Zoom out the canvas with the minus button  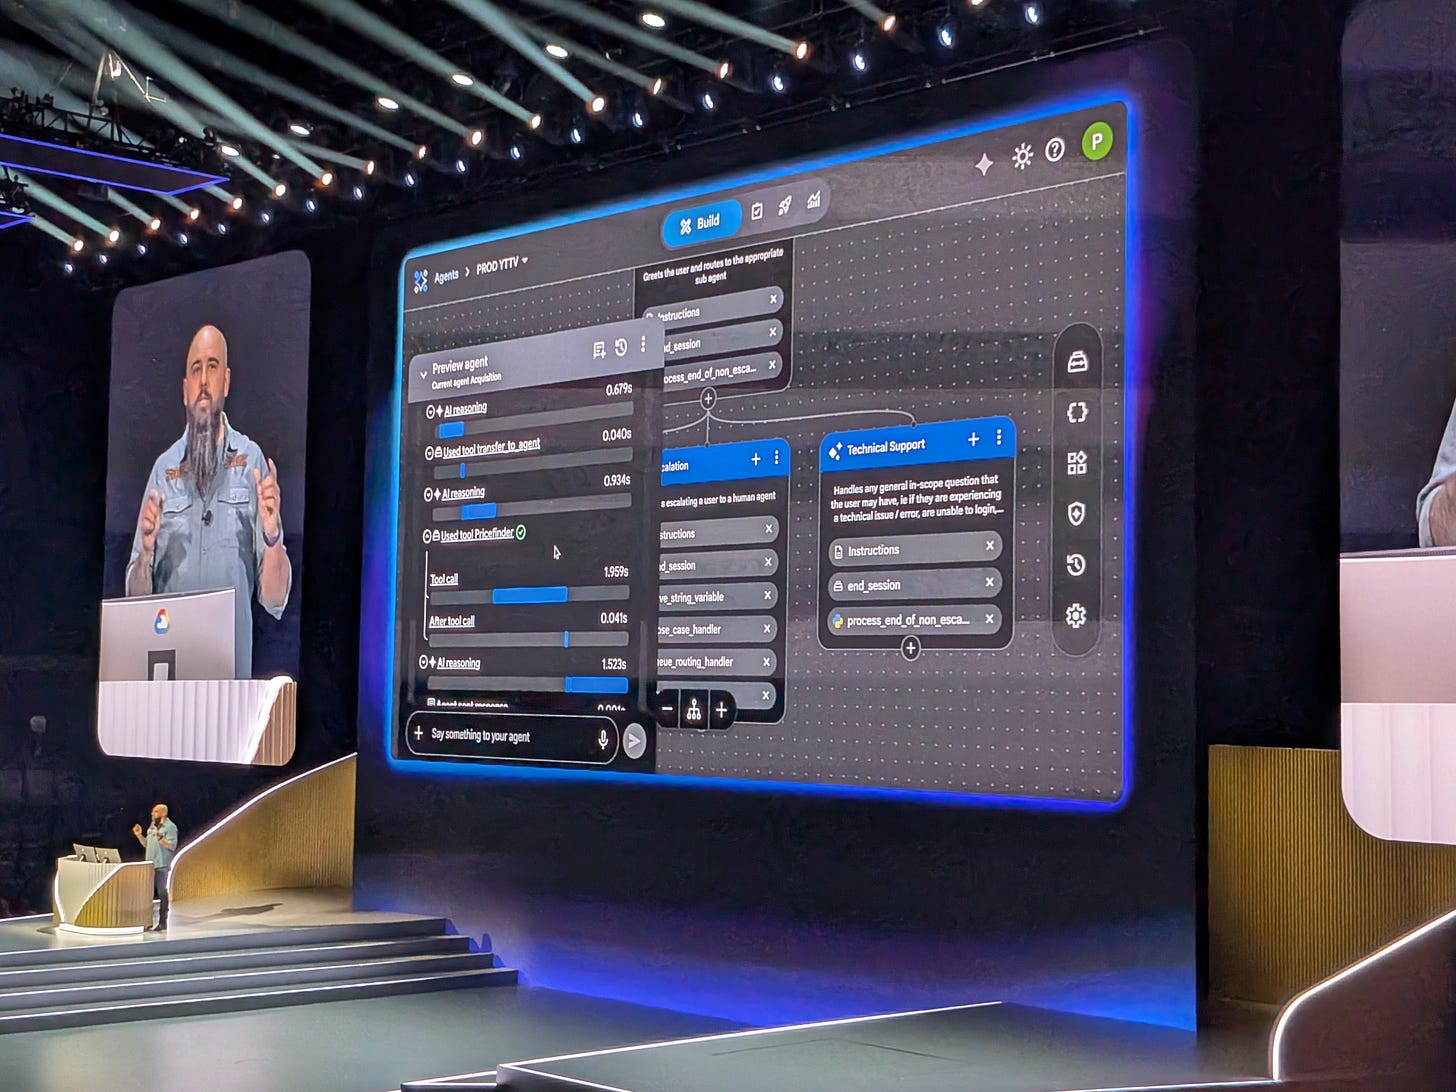(x=667, y=710)
